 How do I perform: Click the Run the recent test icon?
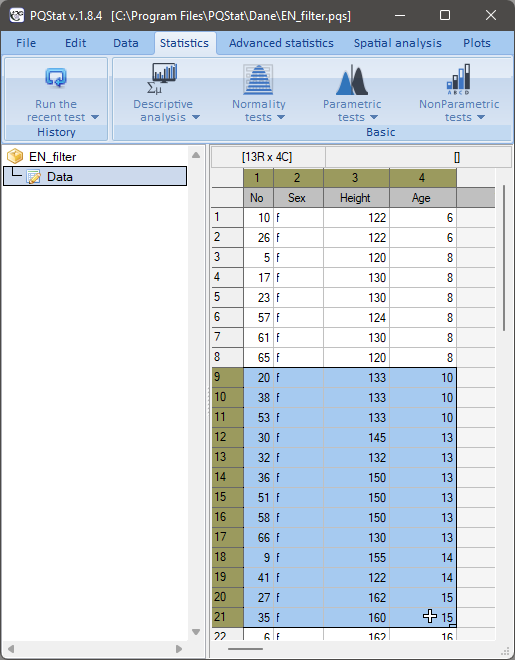(x=56, y=78)
